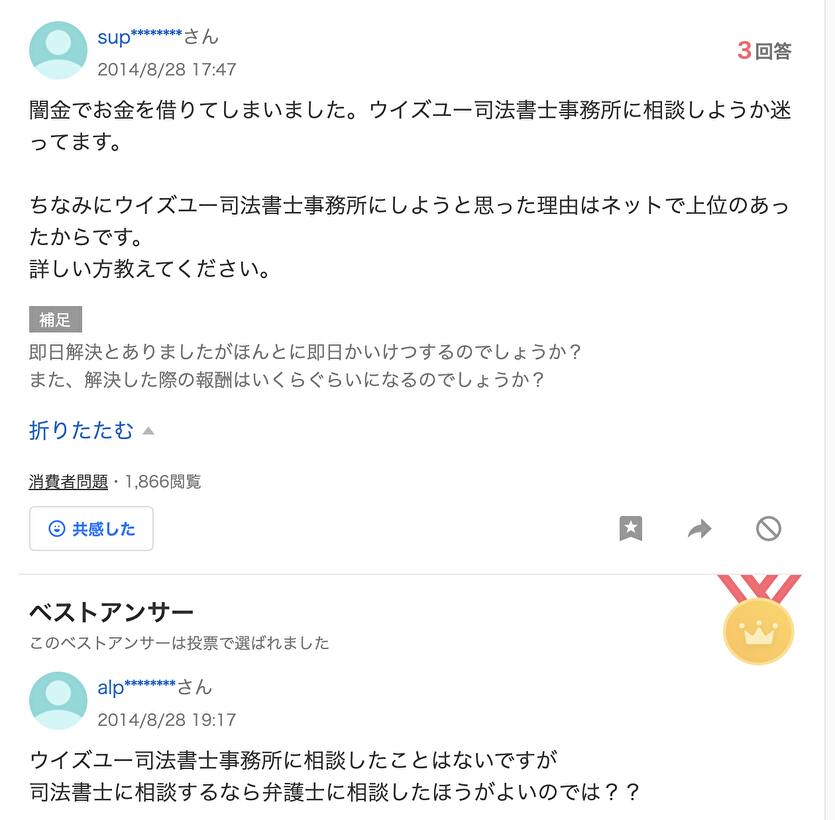Click the ベストアンサー heading
The width and height of the screenshot is (835, 820).
(x=111, y=612)
